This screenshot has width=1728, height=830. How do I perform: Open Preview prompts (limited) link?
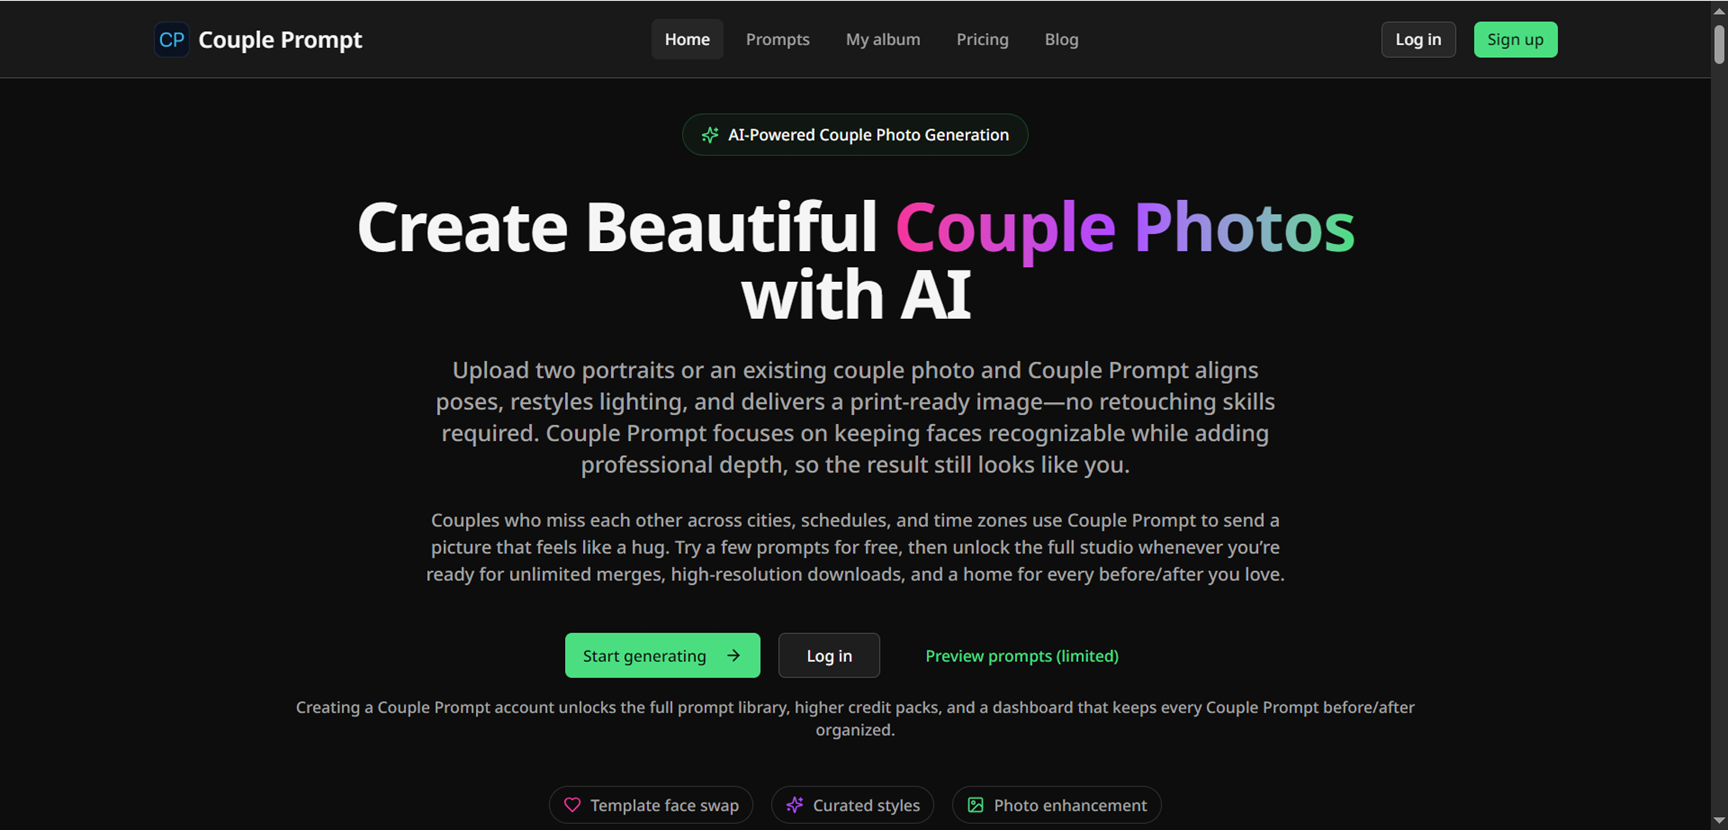pos(1022,656)
